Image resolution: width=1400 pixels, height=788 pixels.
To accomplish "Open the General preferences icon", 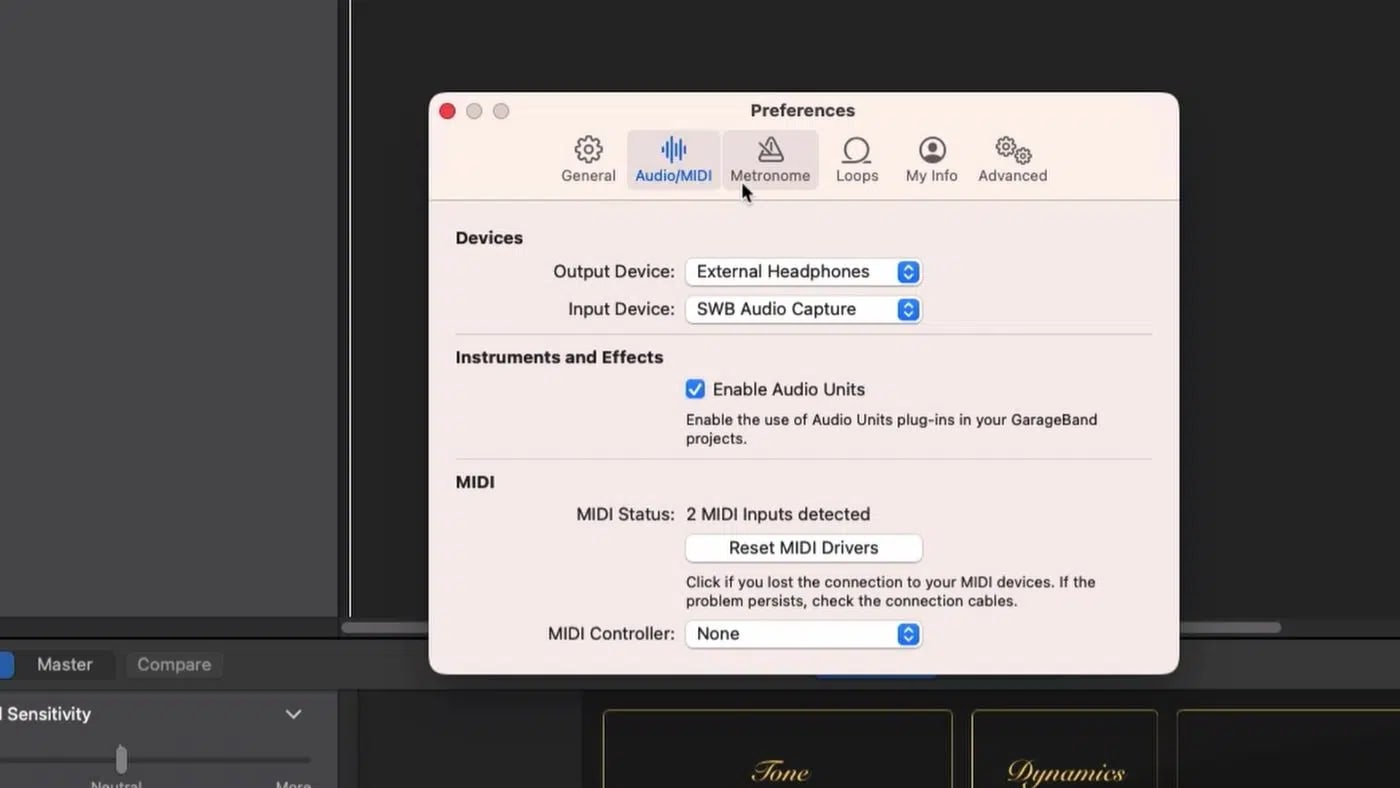I will pos(588,158).
